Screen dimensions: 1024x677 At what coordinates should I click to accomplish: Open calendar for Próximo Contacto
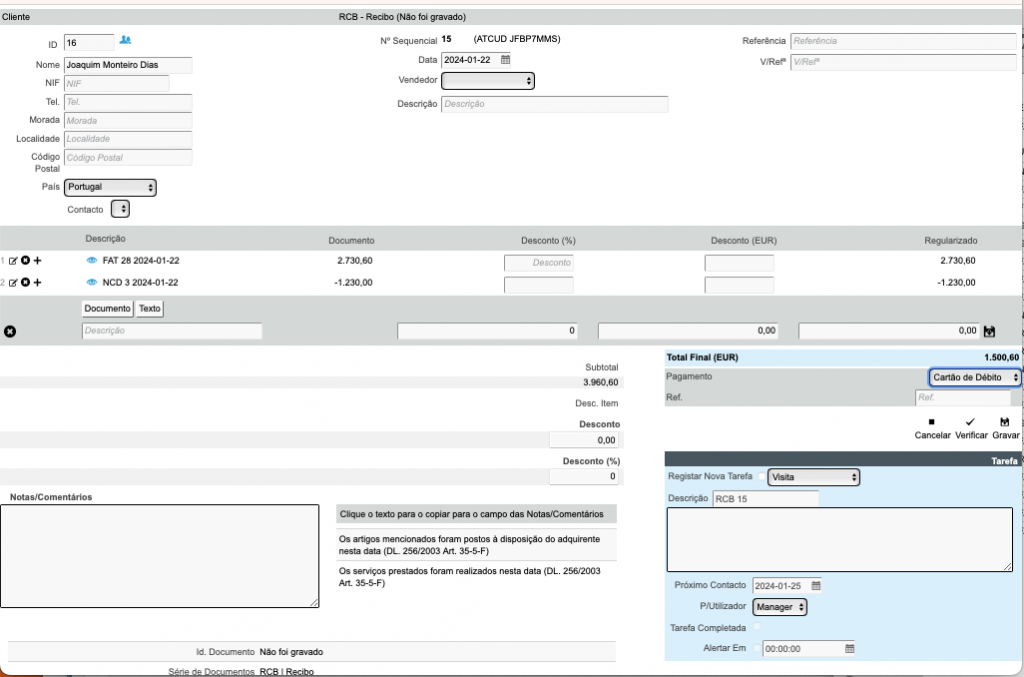tap(816, 586)
